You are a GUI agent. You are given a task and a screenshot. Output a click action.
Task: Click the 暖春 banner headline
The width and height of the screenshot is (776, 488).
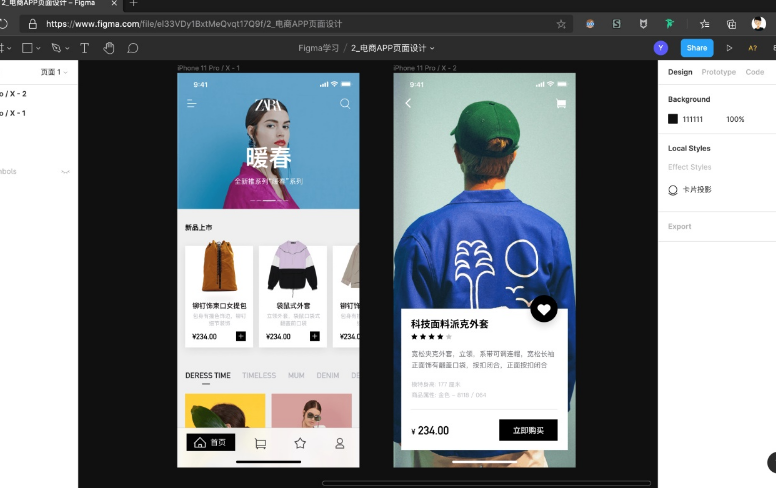[x=269, y=158]
